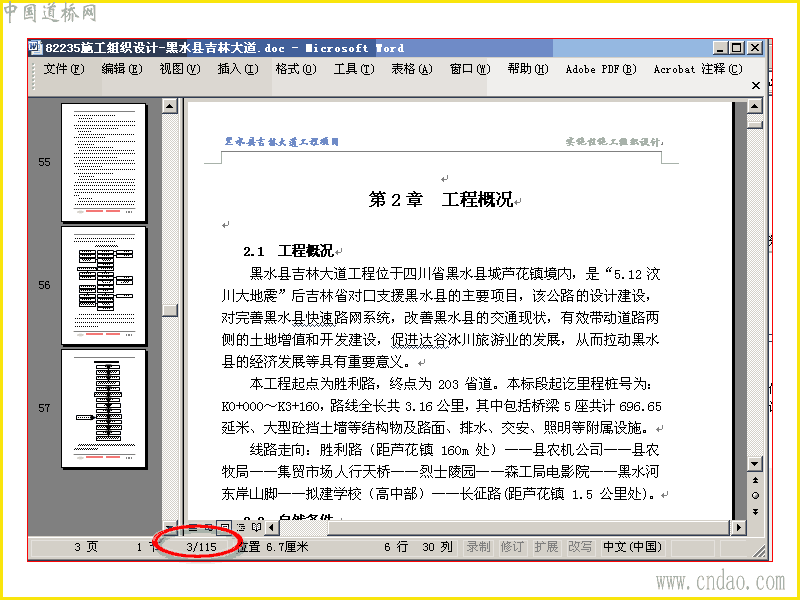Select page 56 thumbnail
The height and width of the screenshot is (600, 800).
pyautogui.click(x=104, y=286)
